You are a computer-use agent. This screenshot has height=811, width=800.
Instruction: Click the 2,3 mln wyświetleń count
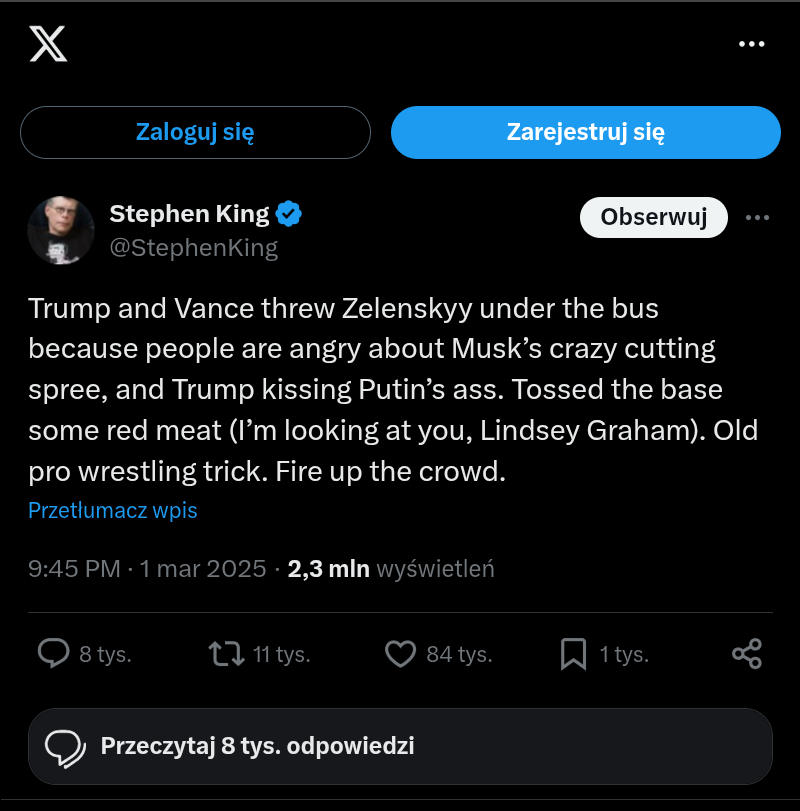tap(391, 569)
